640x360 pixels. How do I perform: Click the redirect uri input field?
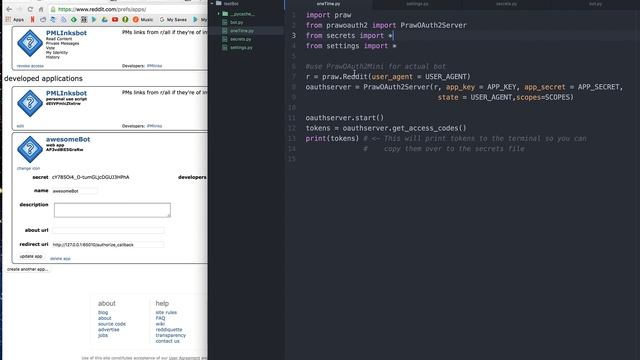(108, 244)
